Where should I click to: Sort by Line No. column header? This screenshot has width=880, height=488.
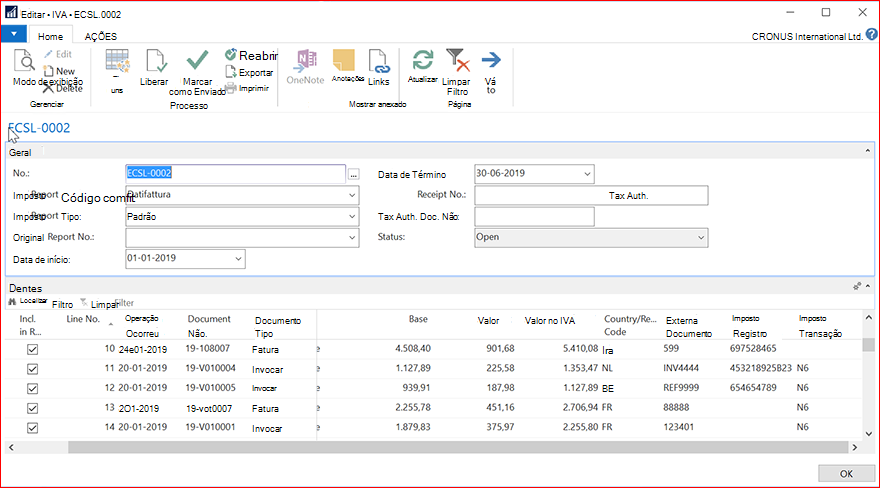[x=83, y=319]
